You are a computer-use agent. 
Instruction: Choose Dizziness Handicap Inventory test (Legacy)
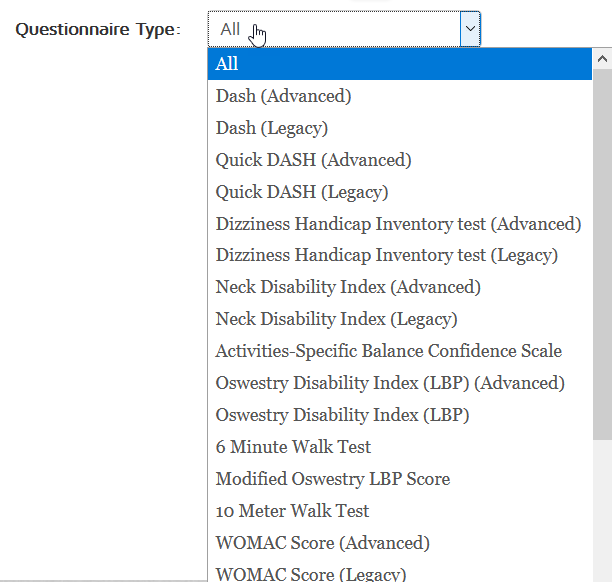tap(386, 256)
